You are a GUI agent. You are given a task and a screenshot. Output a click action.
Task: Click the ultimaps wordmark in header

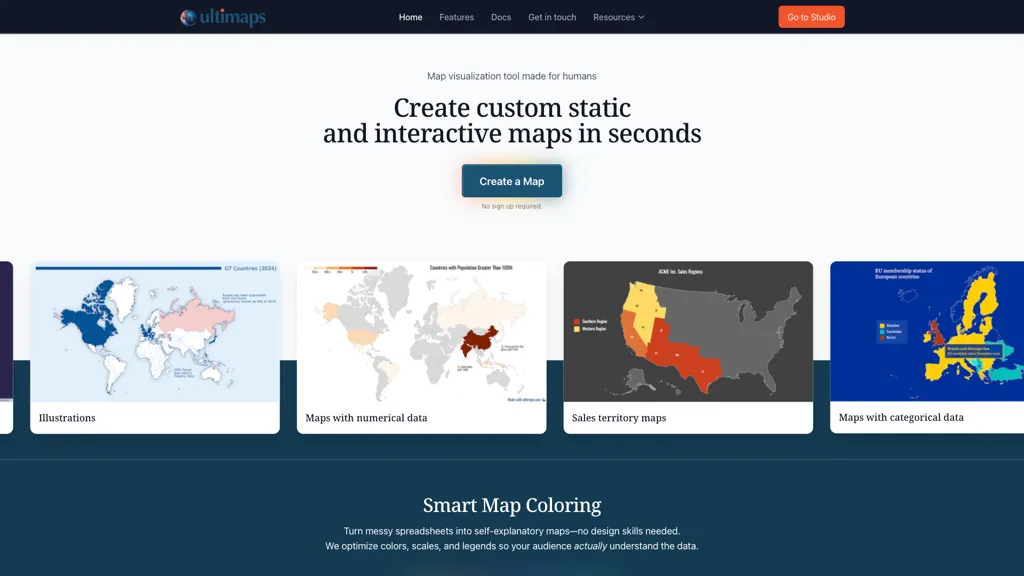[232, 17]
